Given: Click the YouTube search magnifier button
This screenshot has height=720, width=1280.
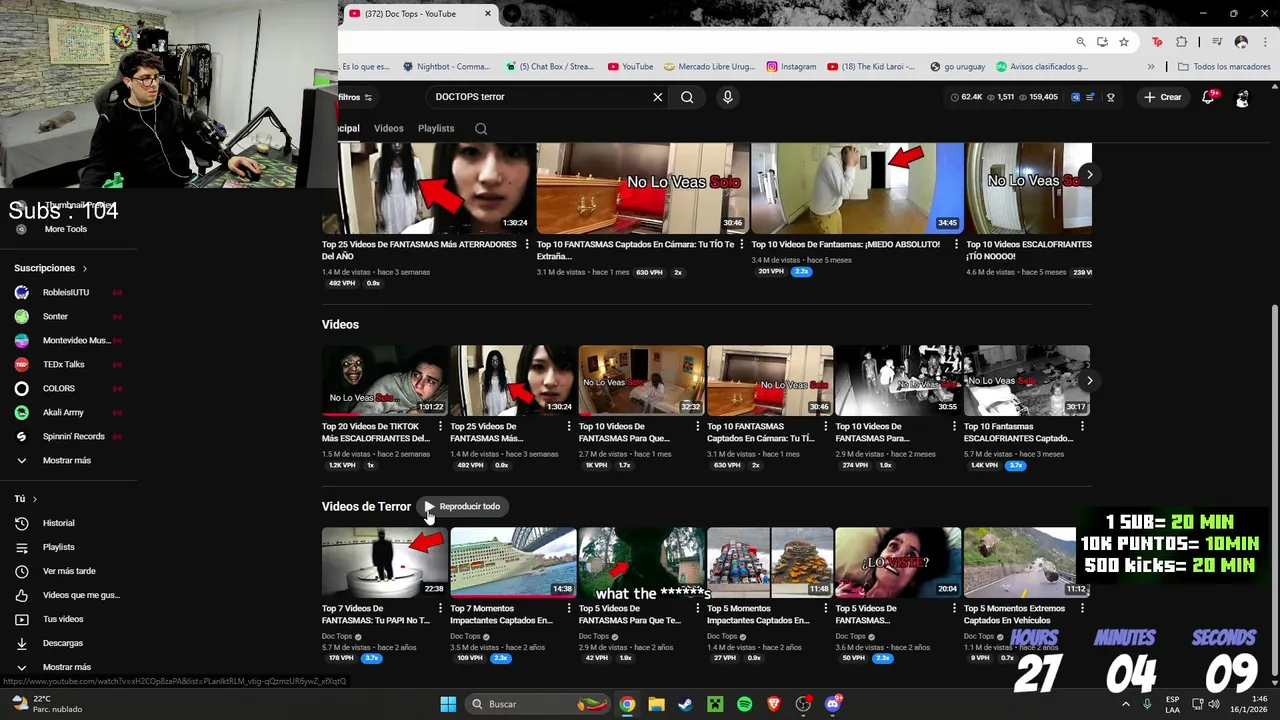Looking at the screenshot, I should tap(687, 97).
